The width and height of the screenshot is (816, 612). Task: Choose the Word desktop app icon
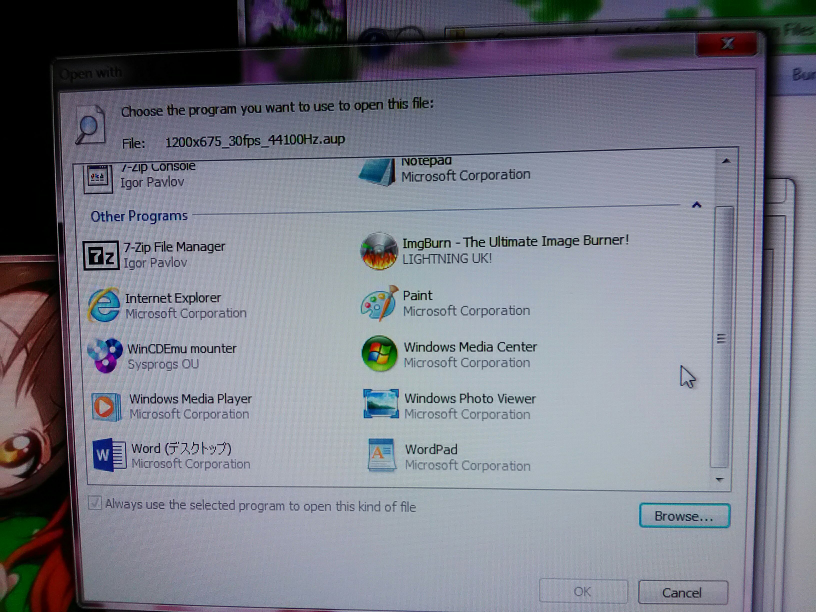(109, 455)
